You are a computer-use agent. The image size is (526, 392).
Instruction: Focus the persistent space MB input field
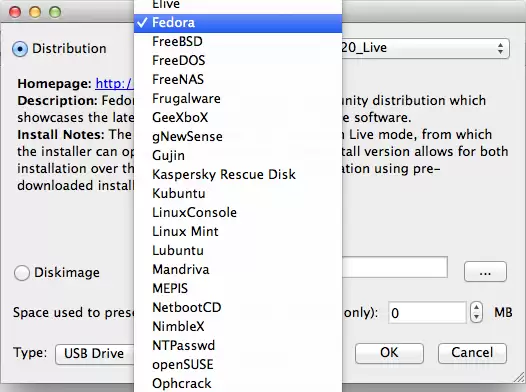[427, 313]
